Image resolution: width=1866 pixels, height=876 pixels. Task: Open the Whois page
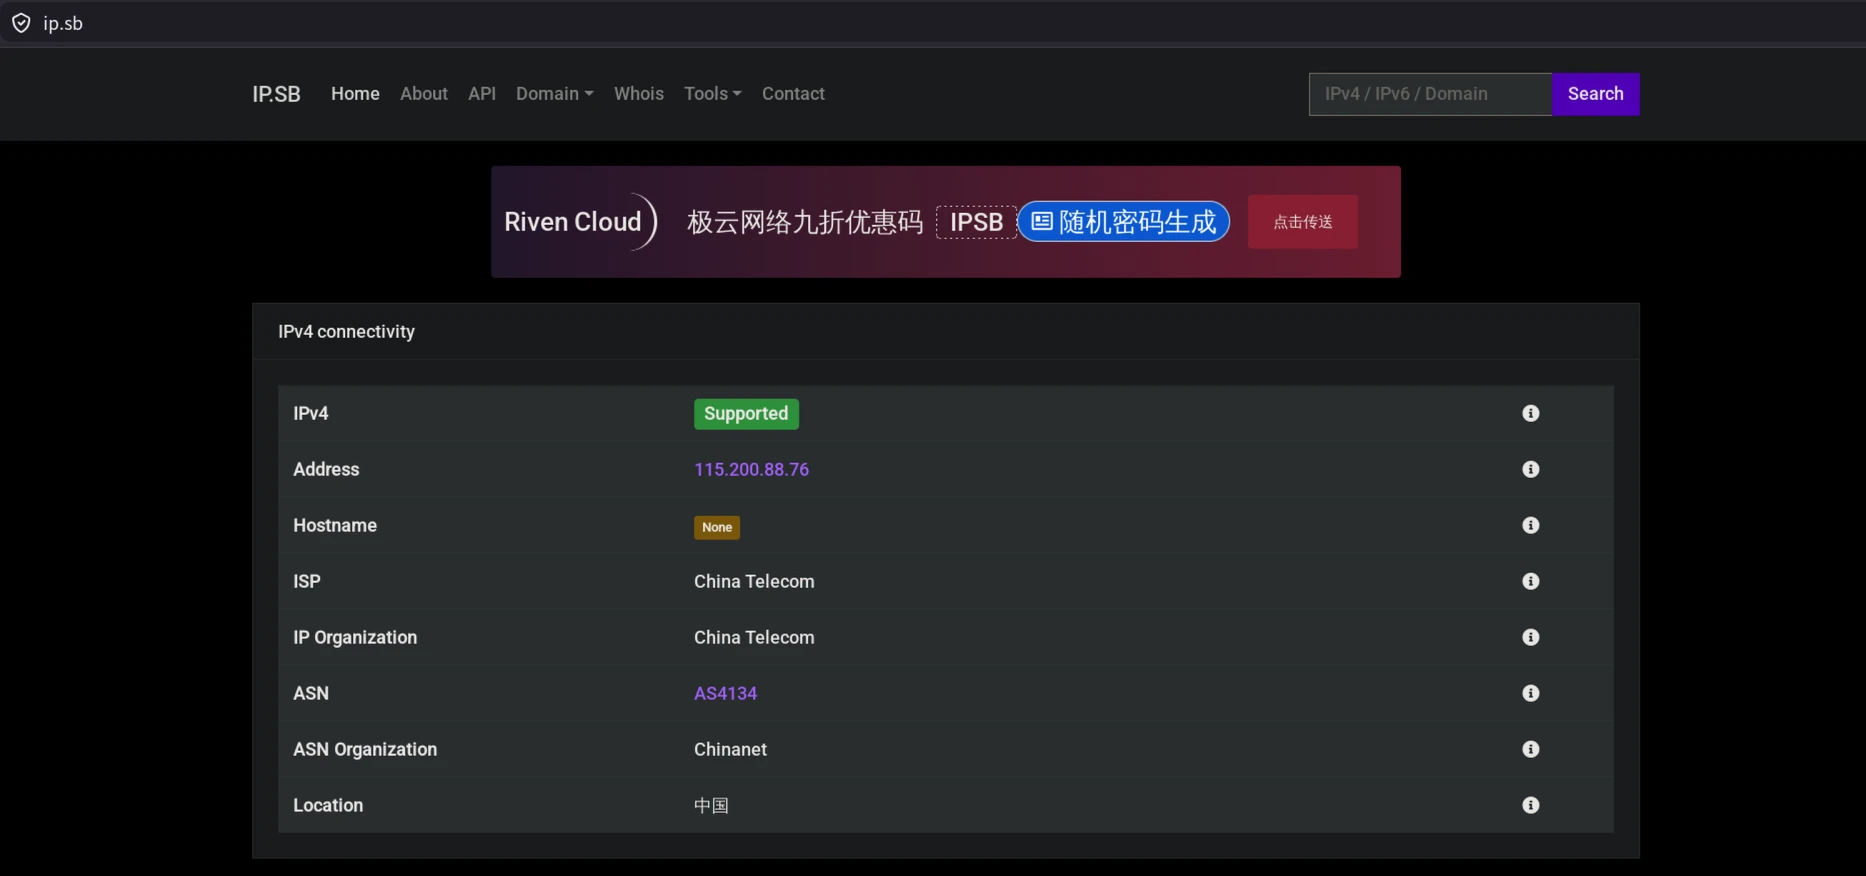coord(639,93)
